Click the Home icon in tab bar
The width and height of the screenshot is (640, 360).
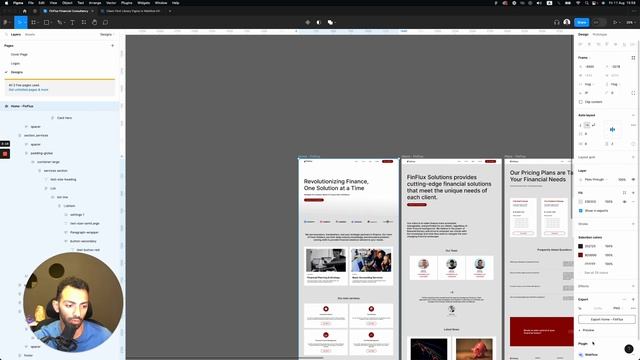24,11
